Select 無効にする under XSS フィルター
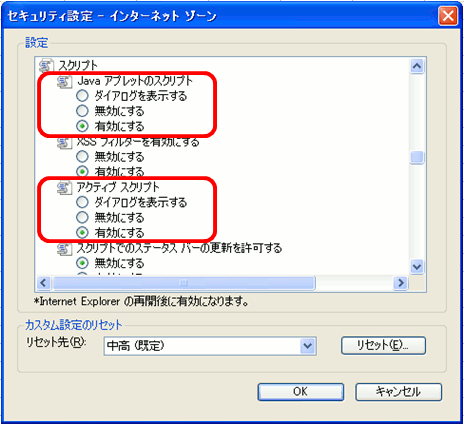Viewport: 464px width, 424px height. 82,157
